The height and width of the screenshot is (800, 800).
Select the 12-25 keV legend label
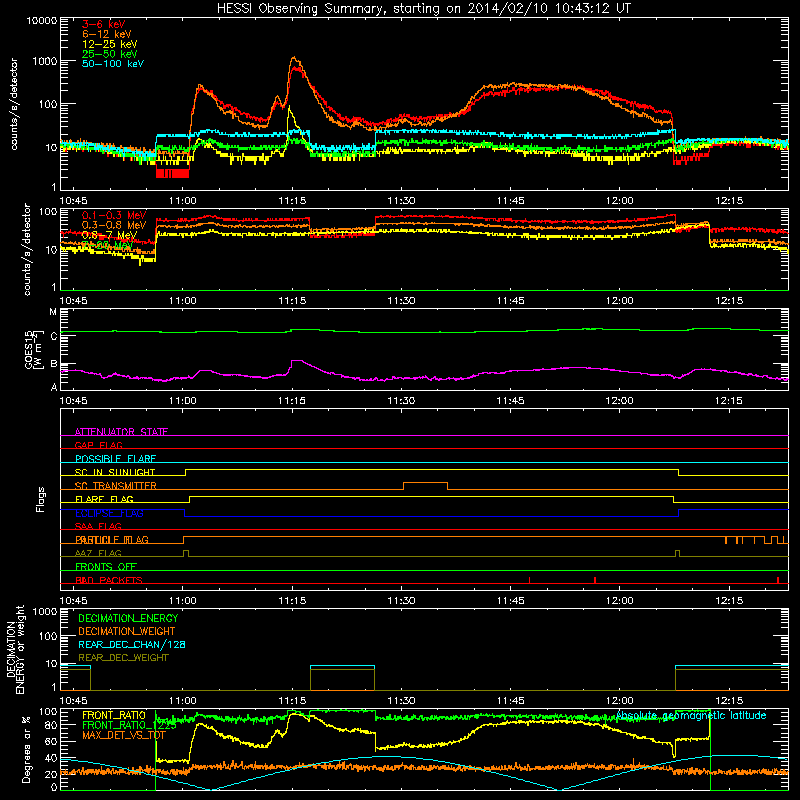pos(110,44)
